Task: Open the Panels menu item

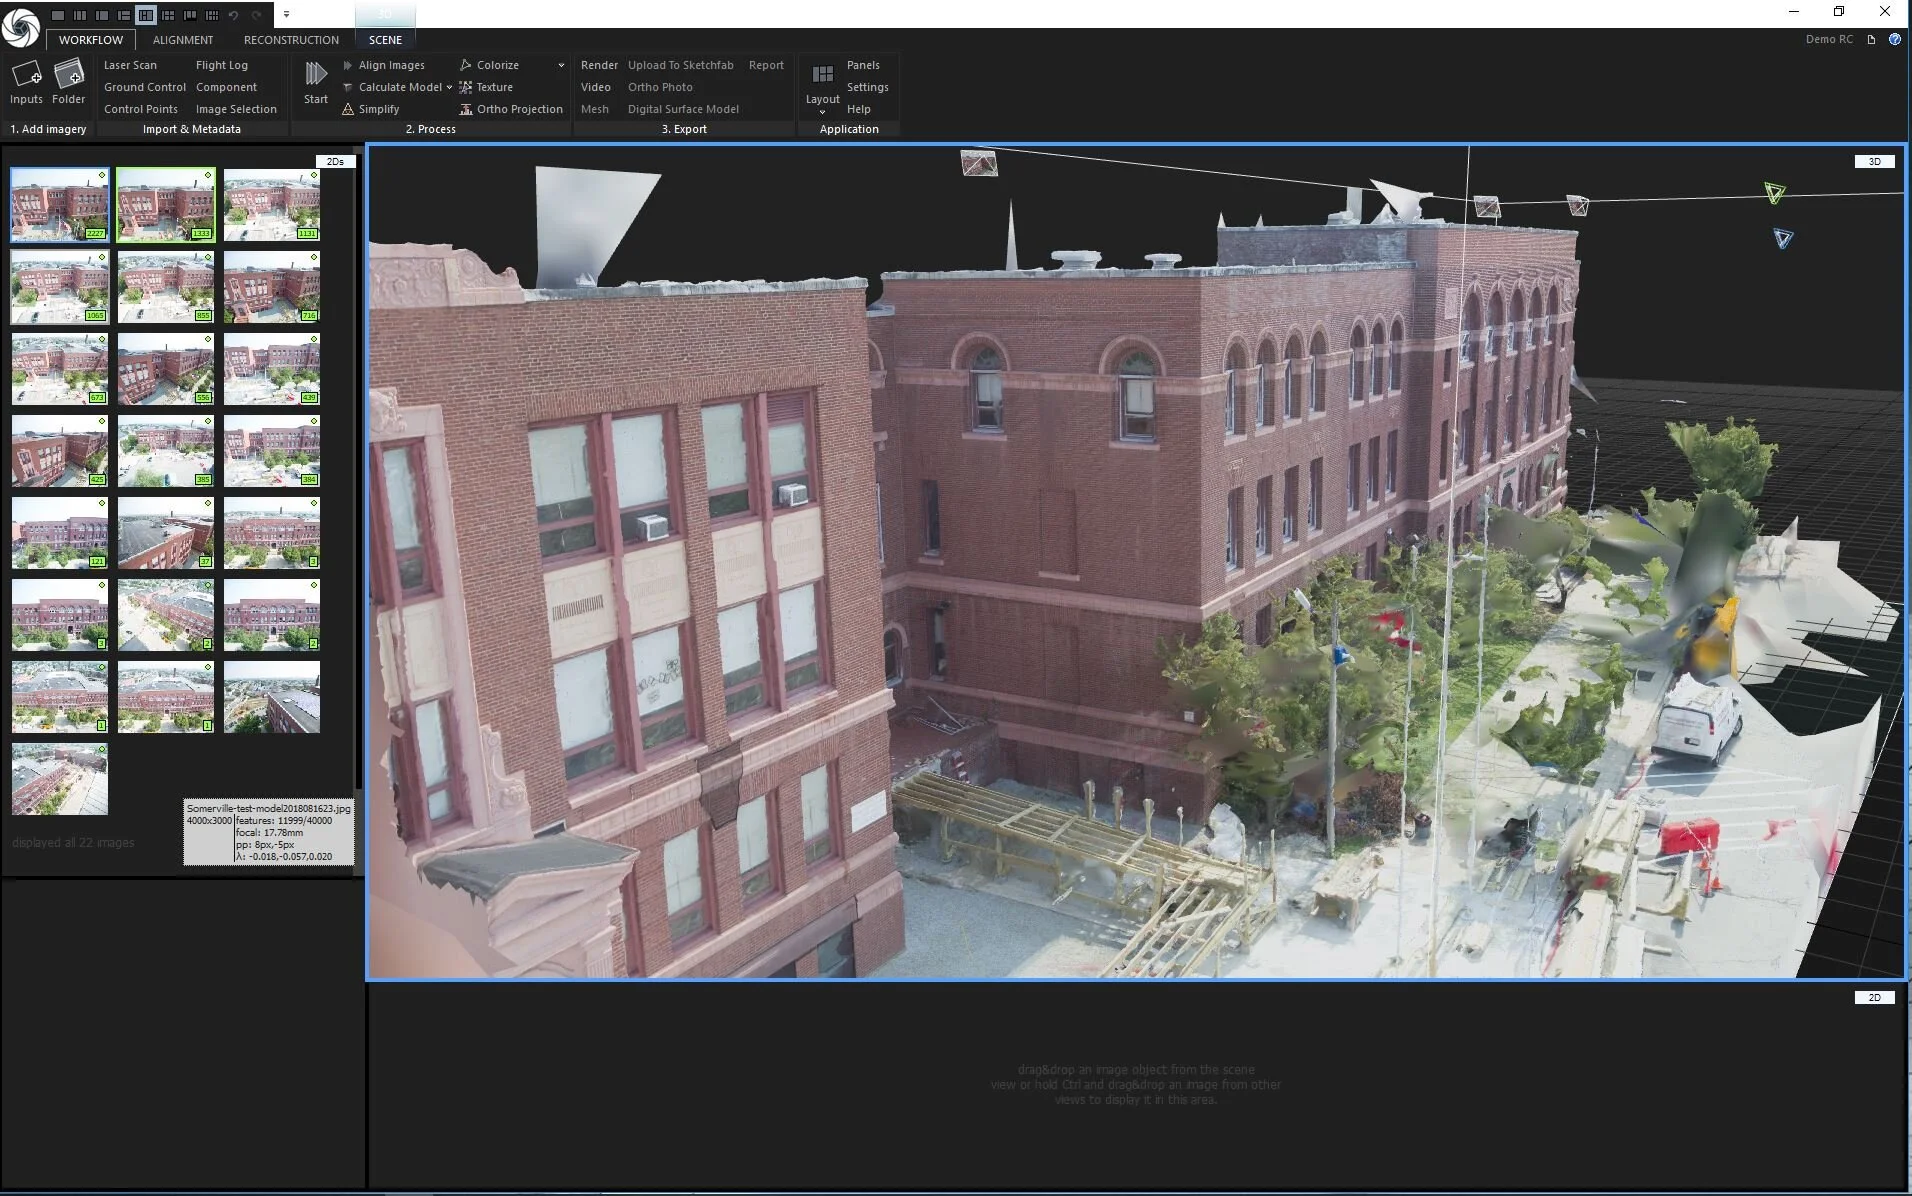Action: (863, 65)
